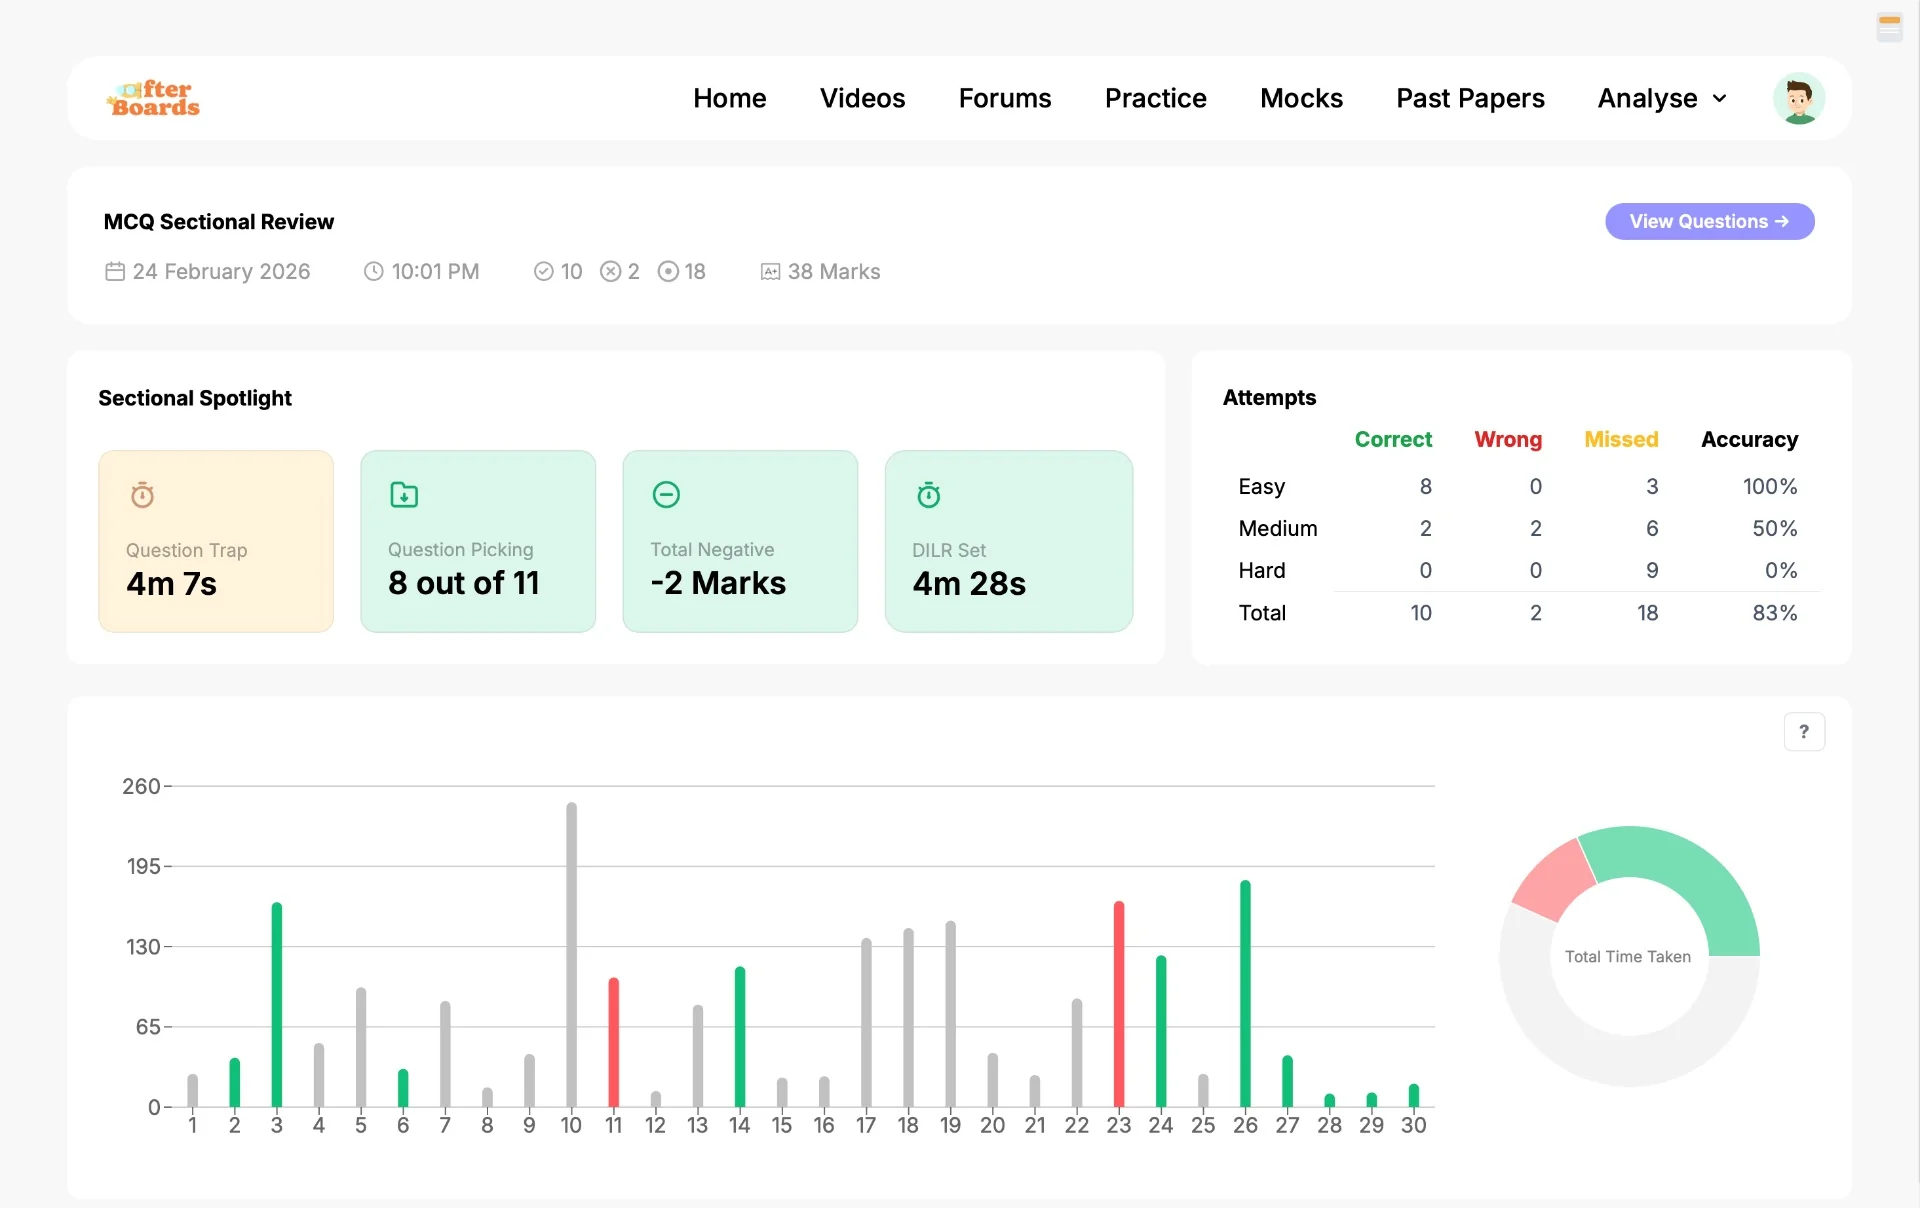Image resolution: width=1920 pixels, height=1208 pixels.
Task: Click the View Questions button
Action: [1709, 221]
